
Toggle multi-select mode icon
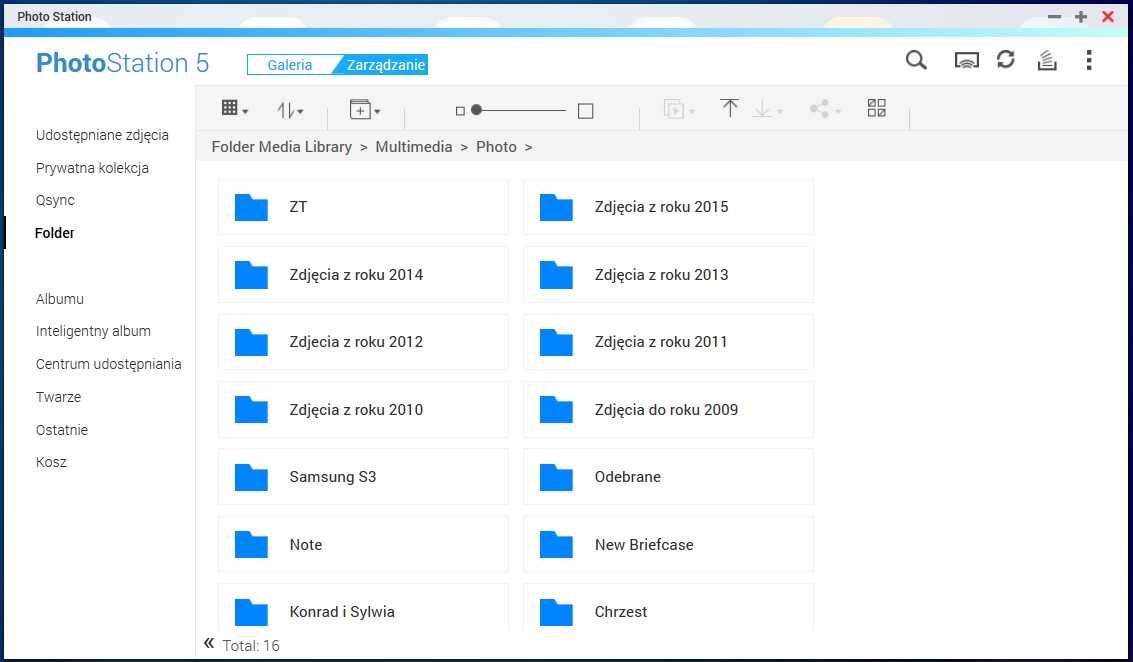click(x=876, y=108)
